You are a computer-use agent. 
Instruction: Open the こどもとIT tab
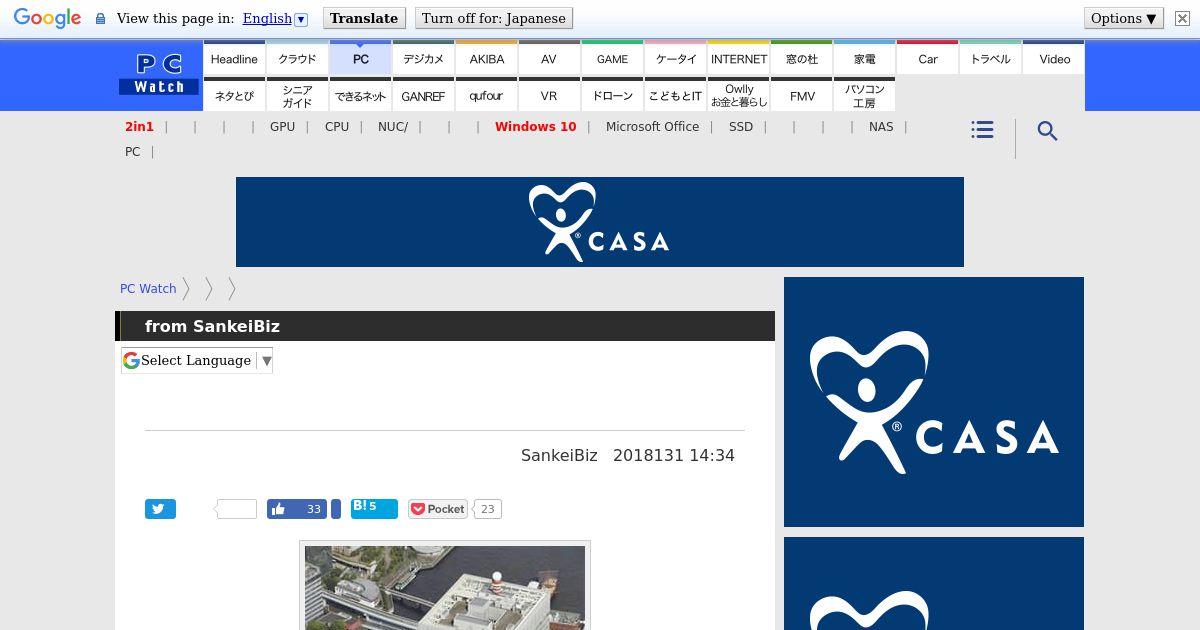[x=675, y=95]
